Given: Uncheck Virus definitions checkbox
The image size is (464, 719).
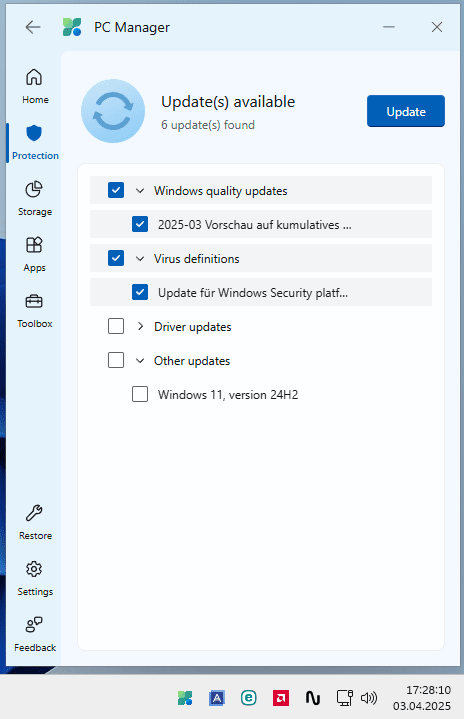Looking at the screenshot, I should pyautogui.click(x=116, y=258).
